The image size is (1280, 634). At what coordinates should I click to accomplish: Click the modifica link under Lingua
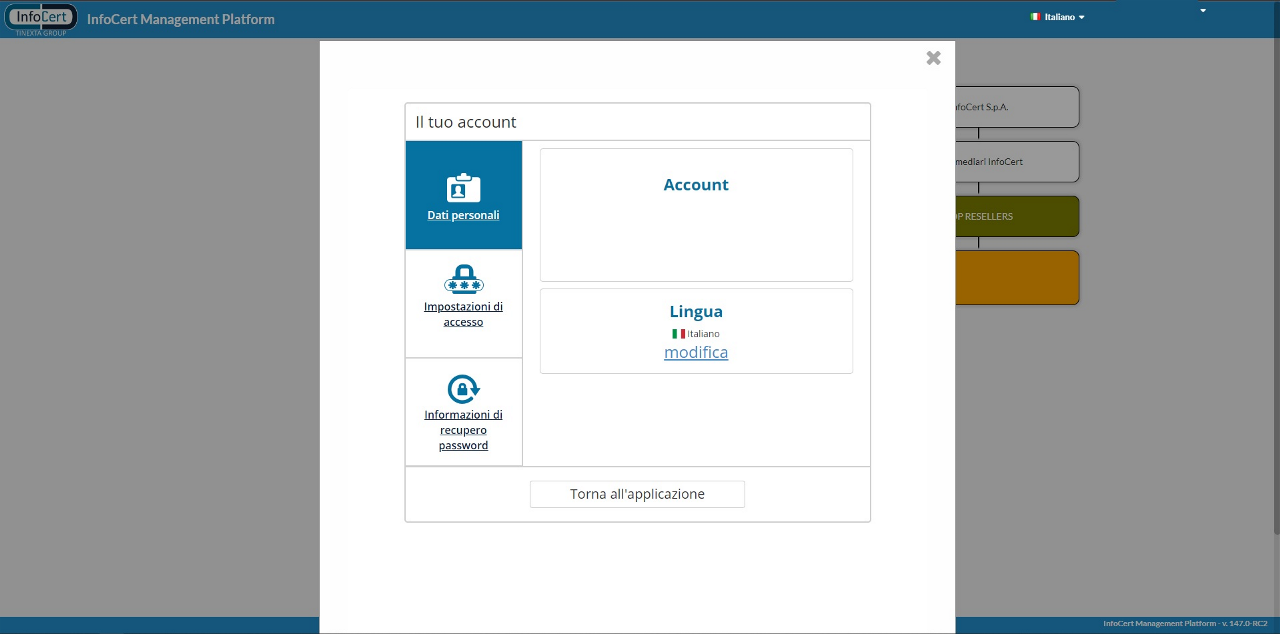[x=696, y=353]
